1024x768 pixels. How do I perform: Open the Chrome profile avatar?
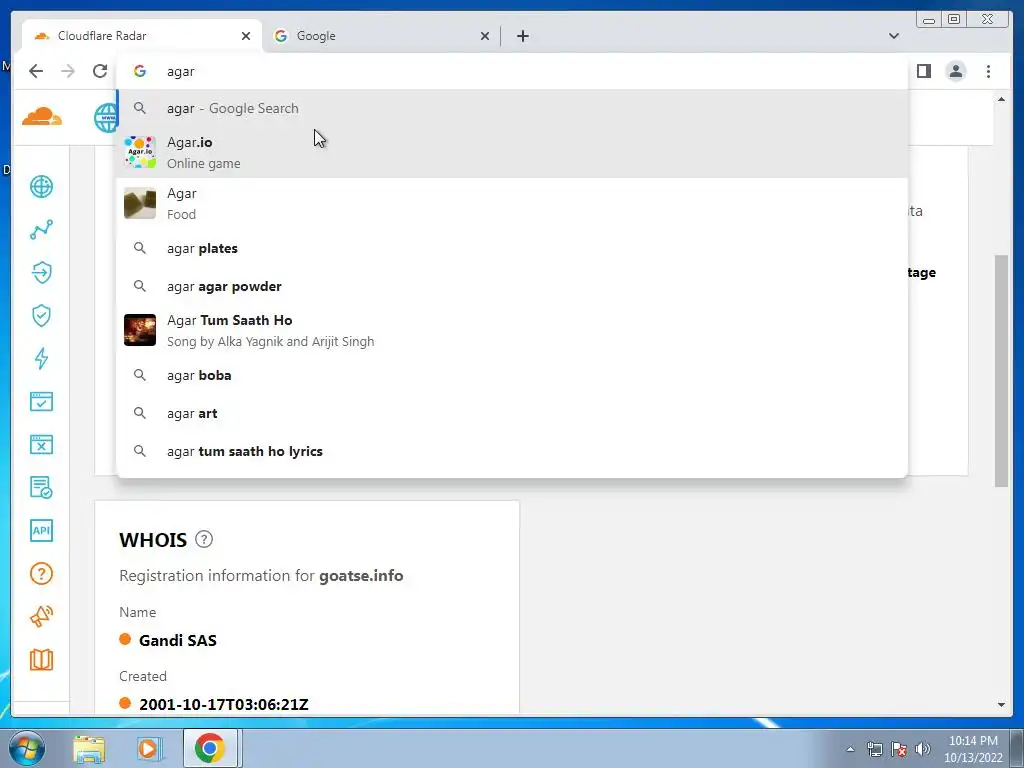956,71
